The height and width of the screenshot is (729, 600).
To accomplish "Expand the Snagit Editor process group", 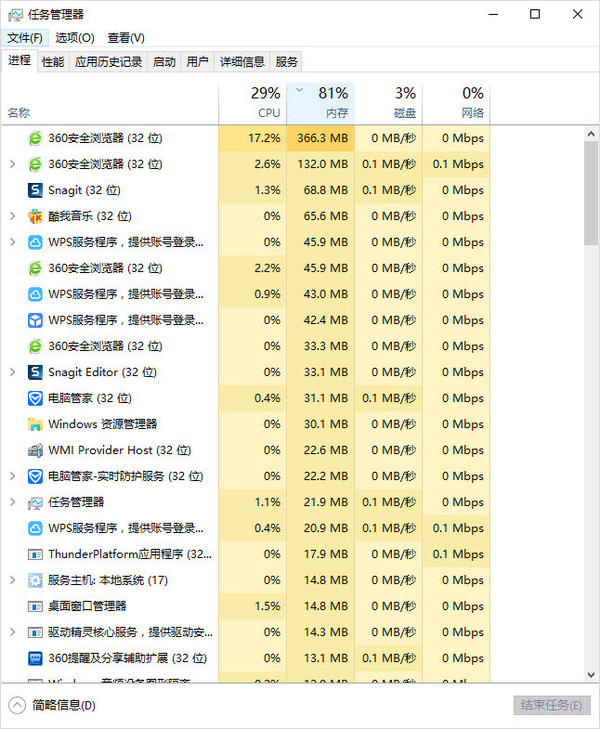I will (12, 372).
